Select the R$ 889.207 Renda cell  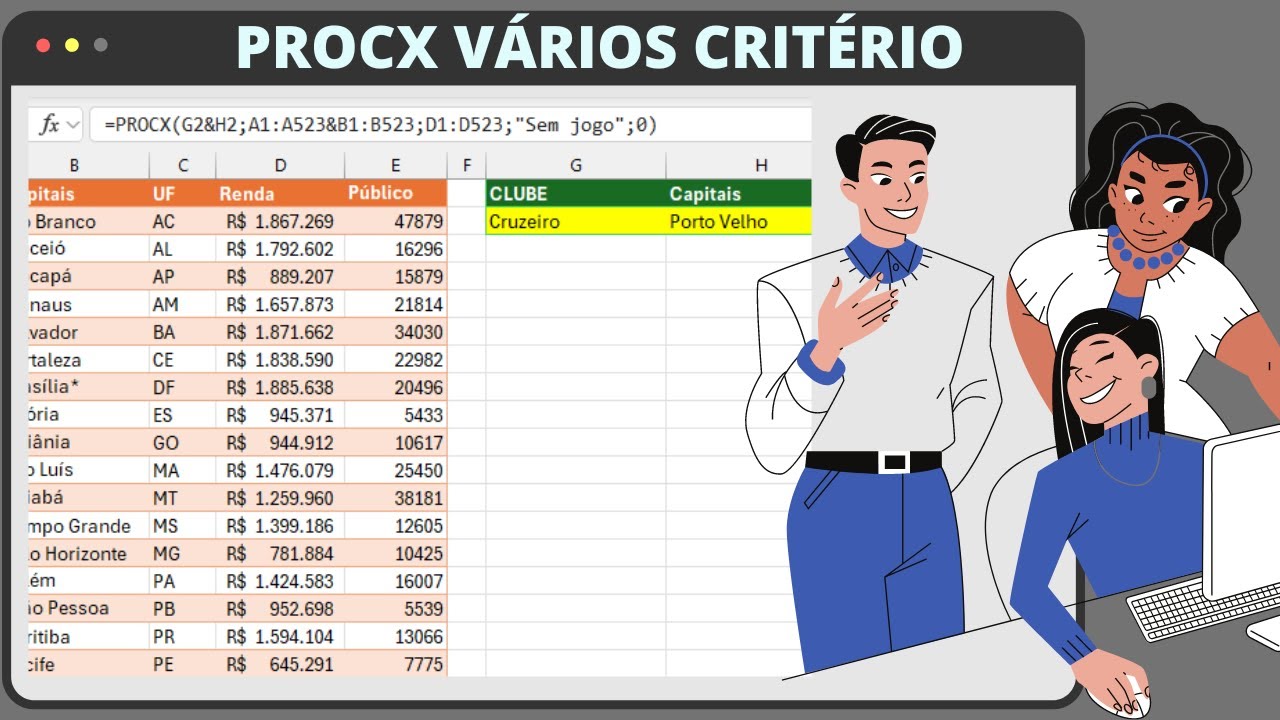pos(280,276)
